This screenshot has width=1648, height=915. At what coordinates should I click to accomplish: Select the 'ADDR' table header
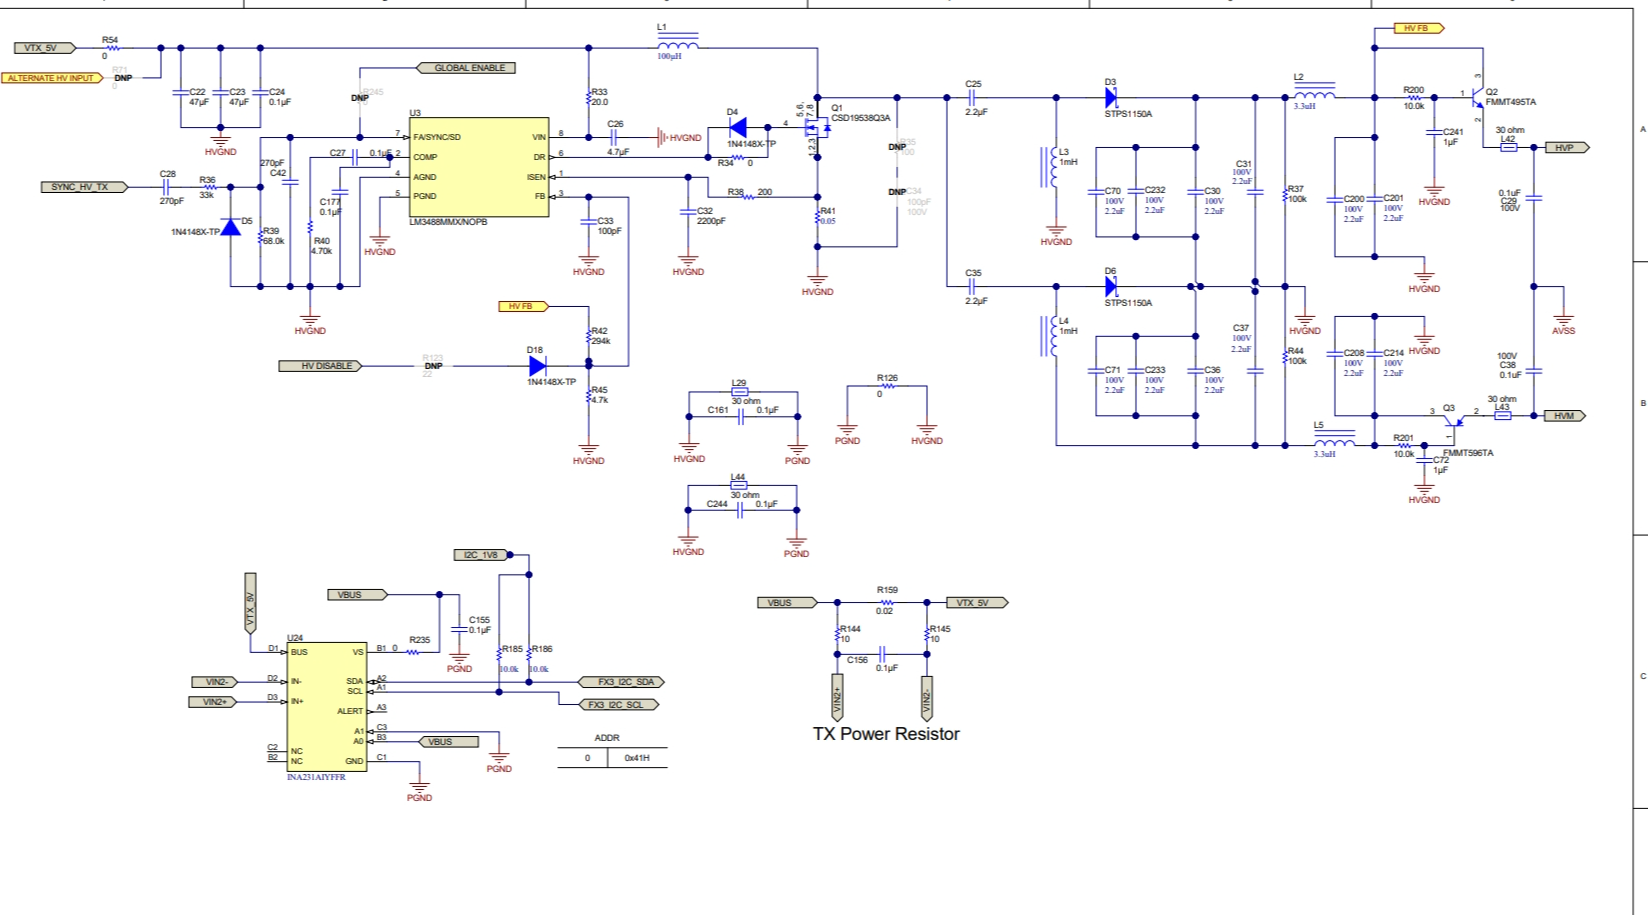tap(607, 738)
